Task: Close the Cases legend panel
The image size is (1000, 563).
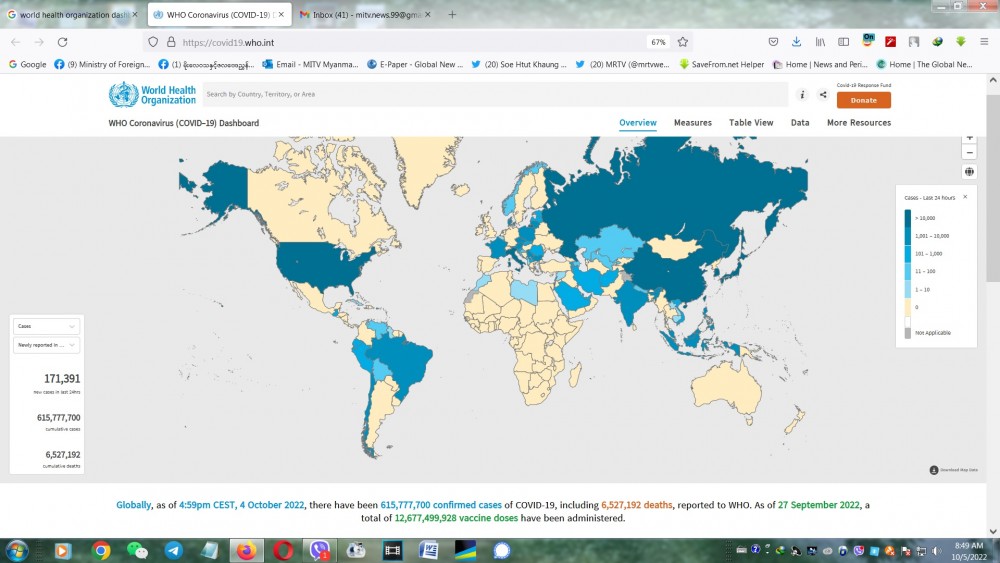Action: (x=965, y=197)
